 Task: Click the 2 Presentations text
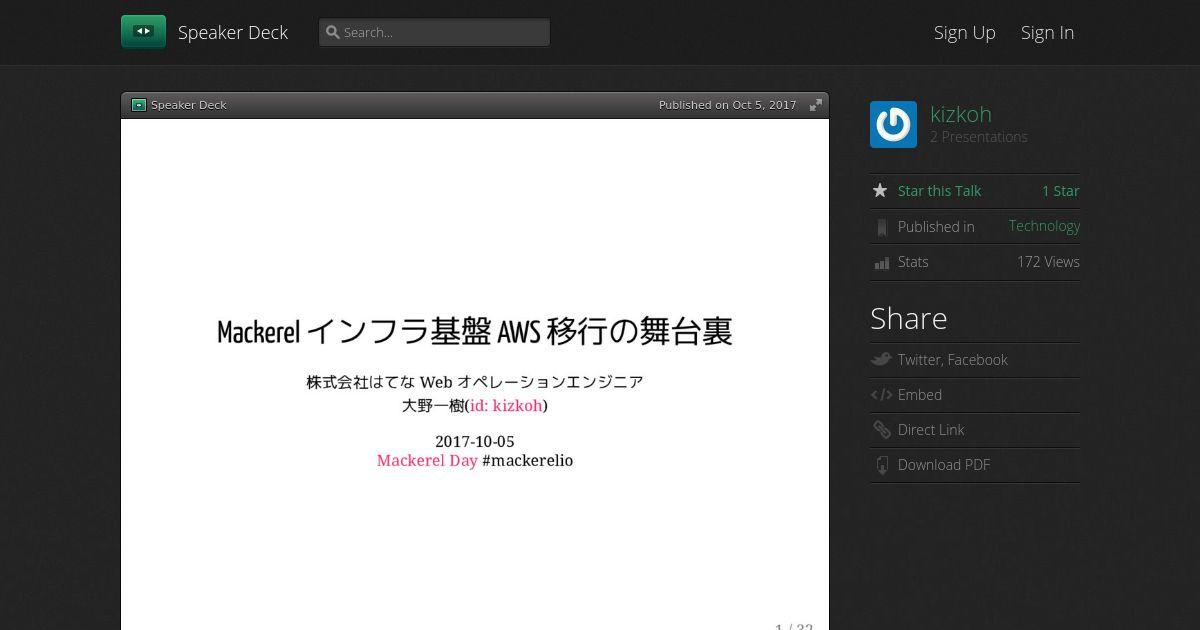979,137
